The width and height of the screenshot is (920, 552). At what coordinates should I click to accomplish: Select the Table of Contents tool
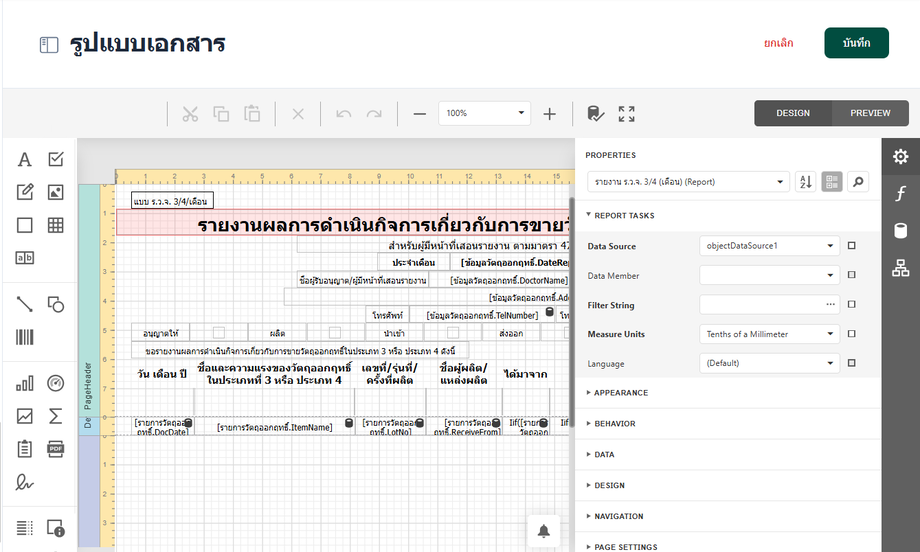pyautogui.click(x=25, y=528)
